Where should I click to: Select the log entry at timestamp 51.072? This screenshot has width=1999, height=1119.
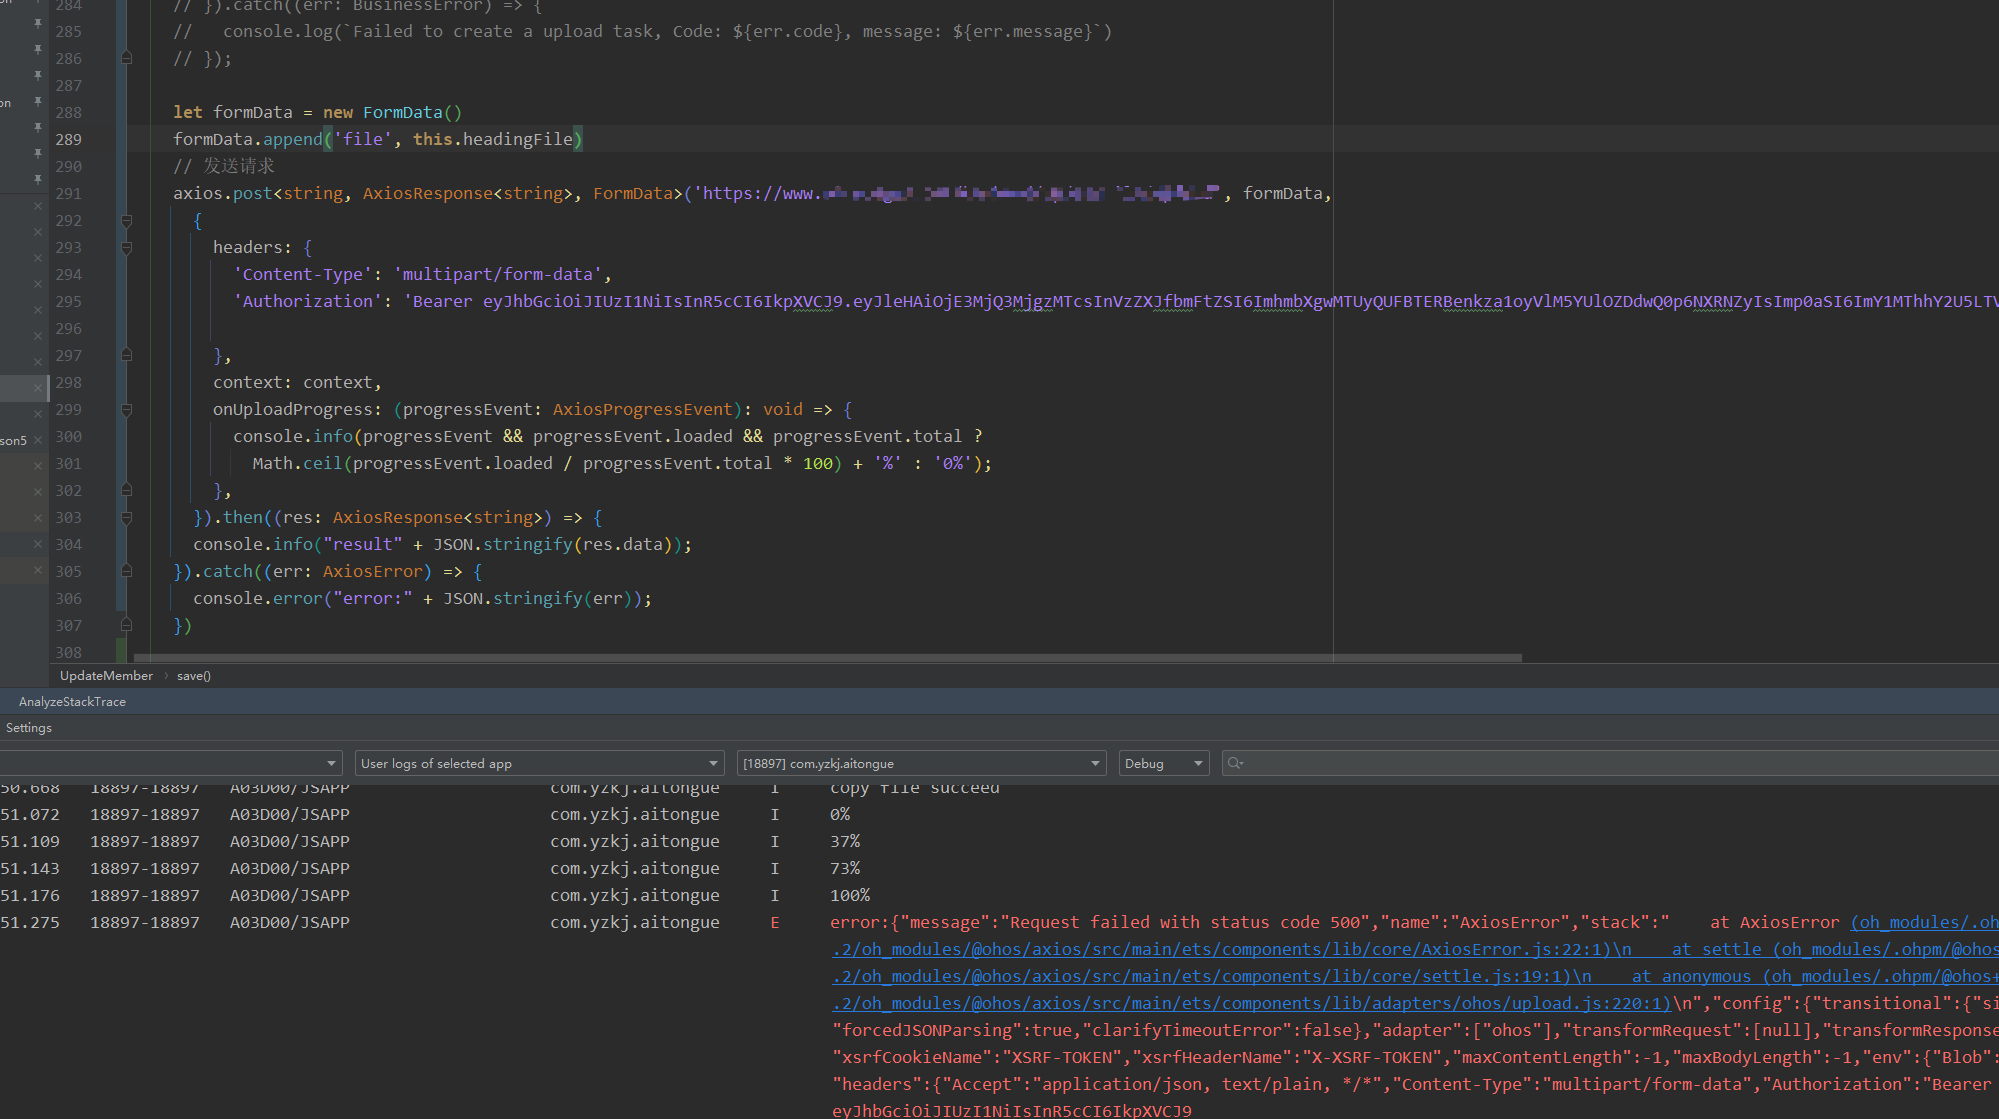[999, 814]
